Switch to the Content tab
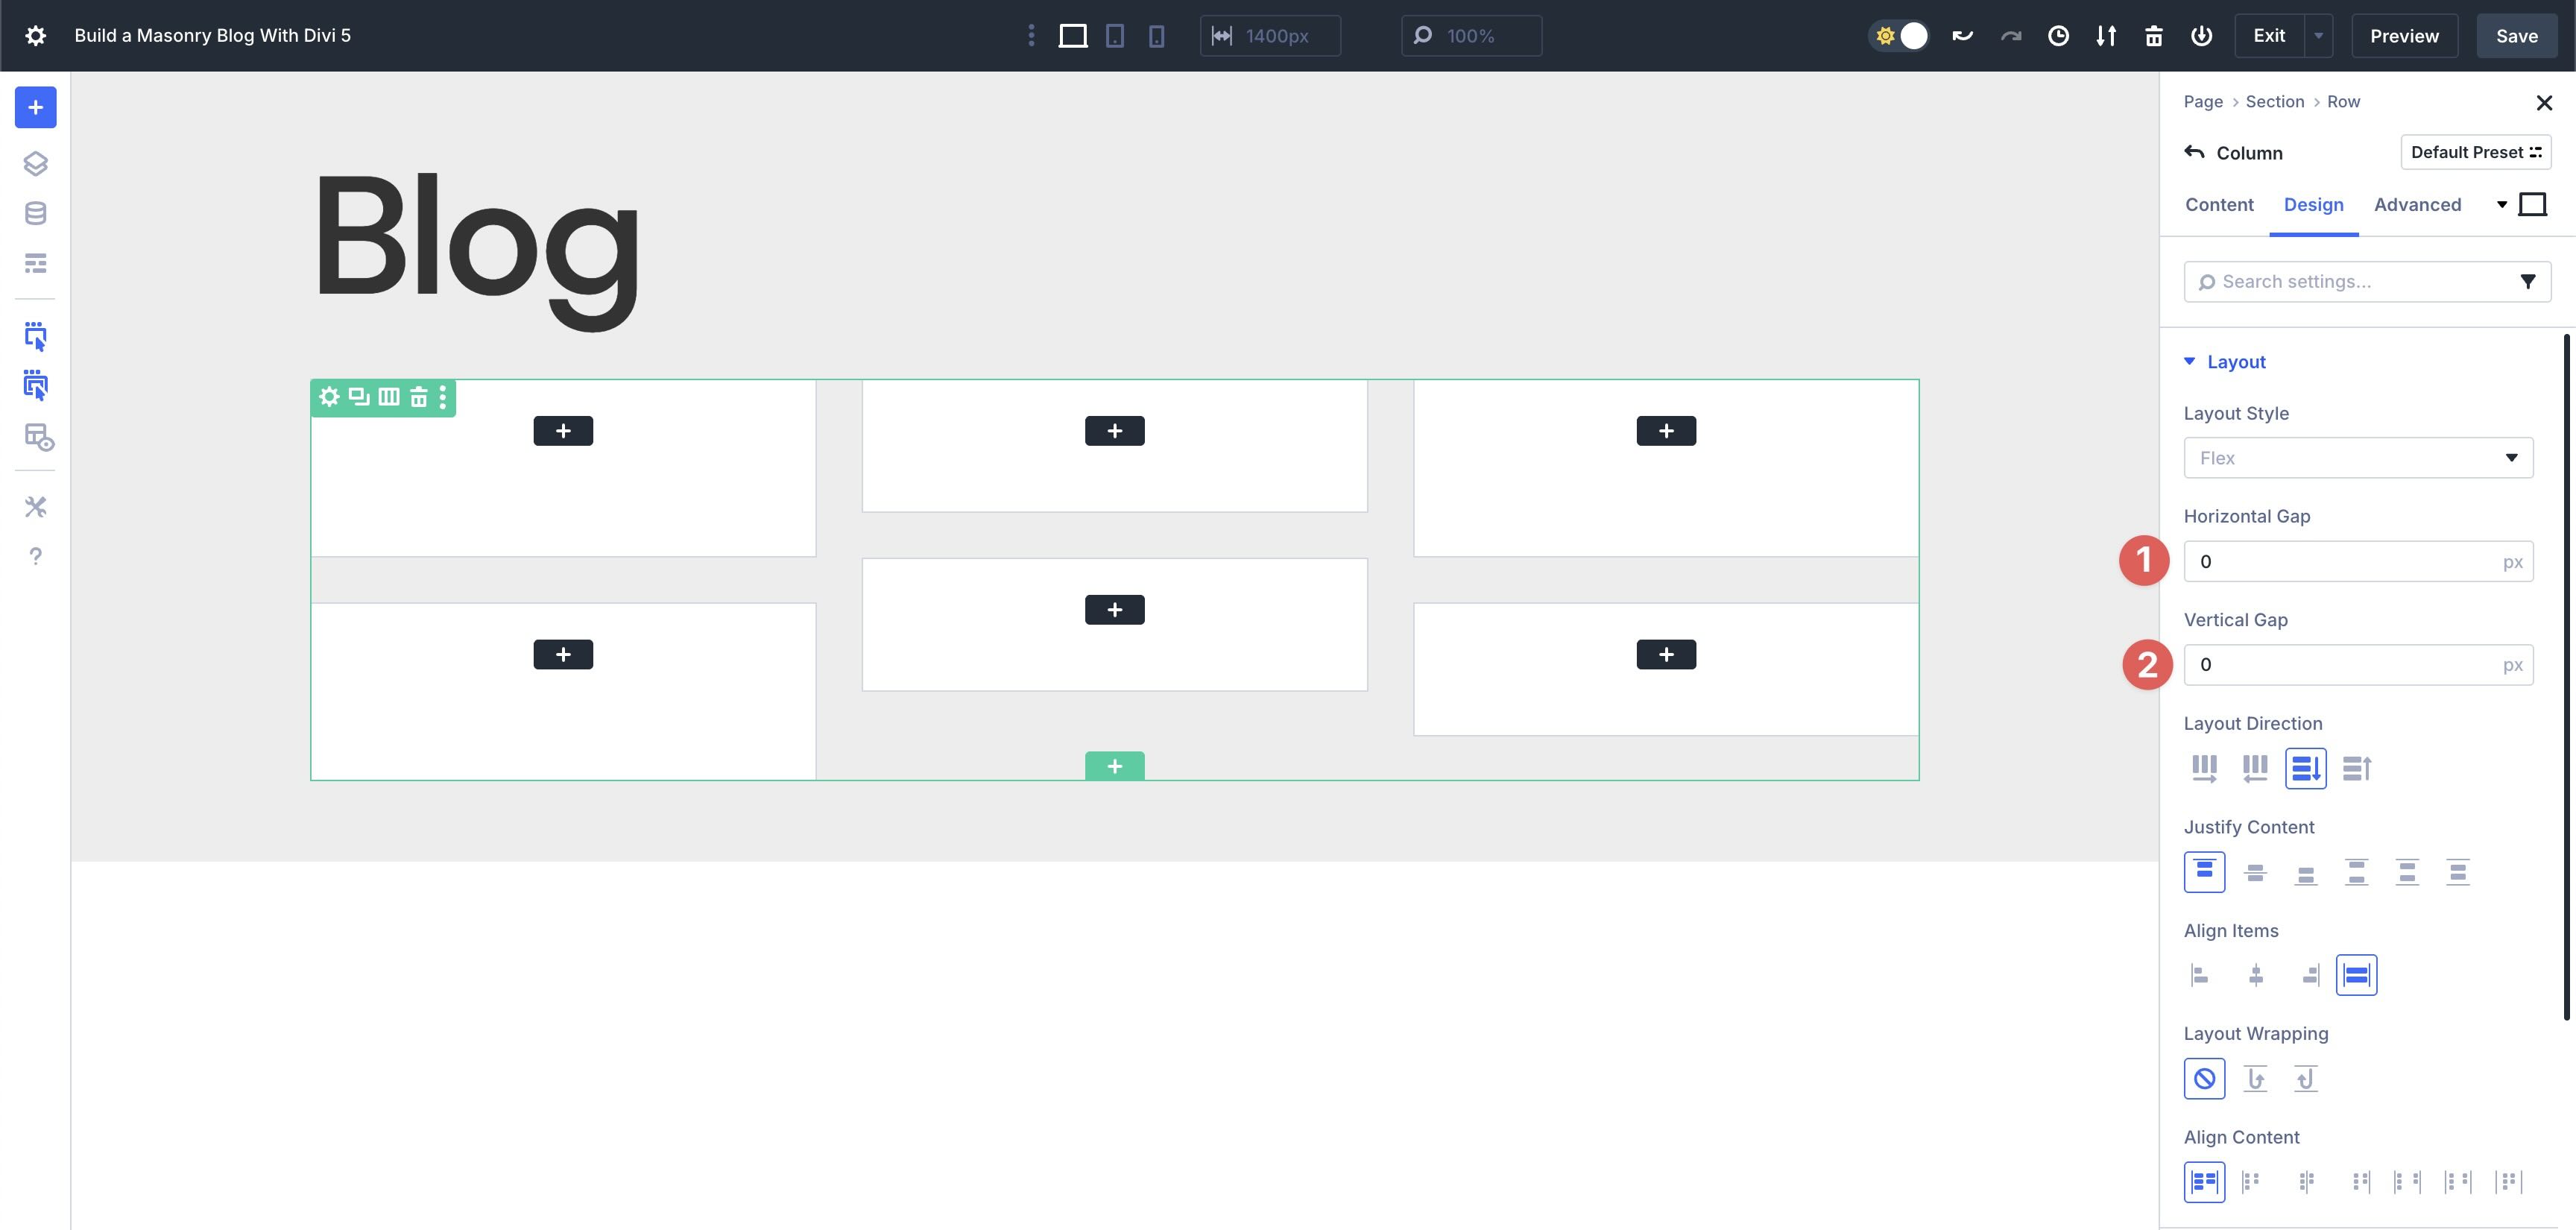The height and width of the screenshot is (1230, 2576). click(x=2219, y=204)
